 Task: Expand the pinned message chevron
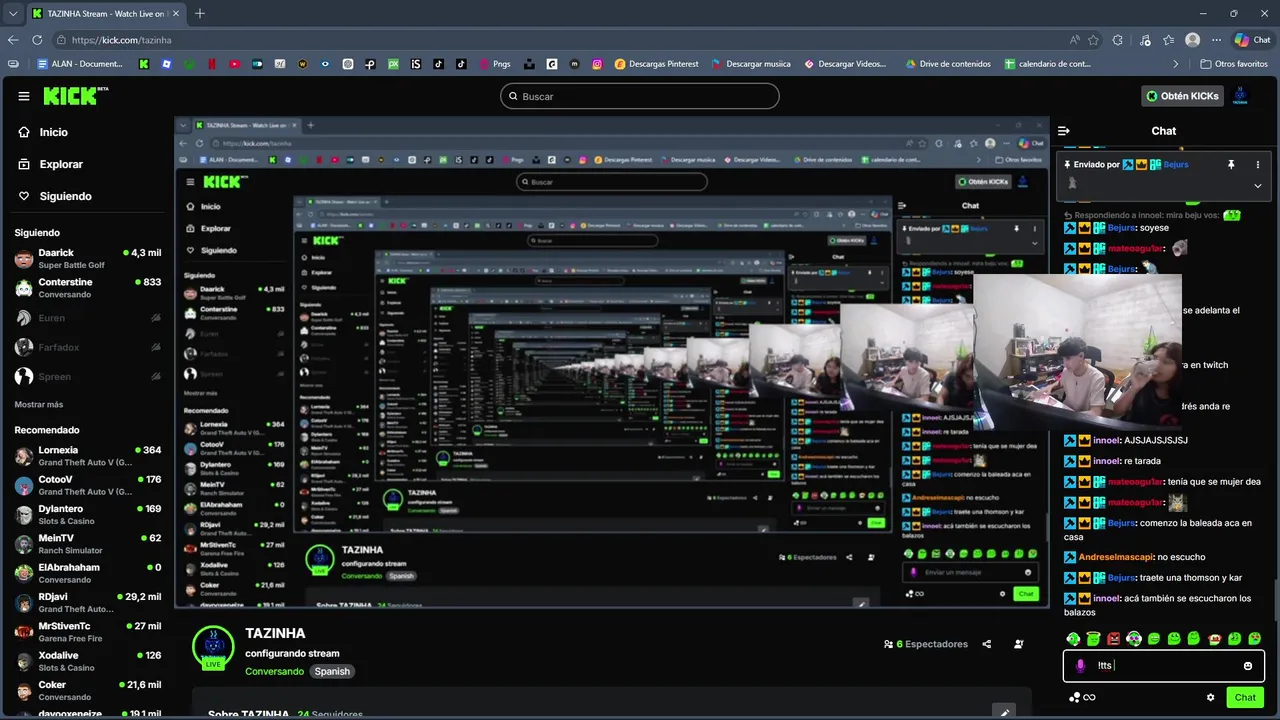point(1258,186)
